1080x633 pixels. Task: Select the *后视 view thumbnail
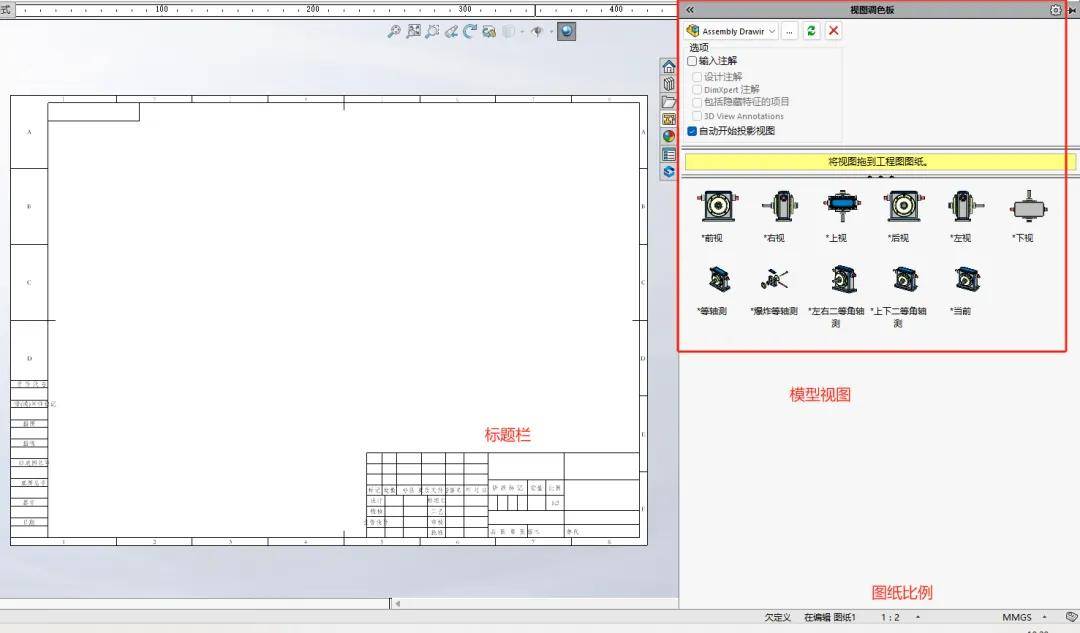[903, 206]
